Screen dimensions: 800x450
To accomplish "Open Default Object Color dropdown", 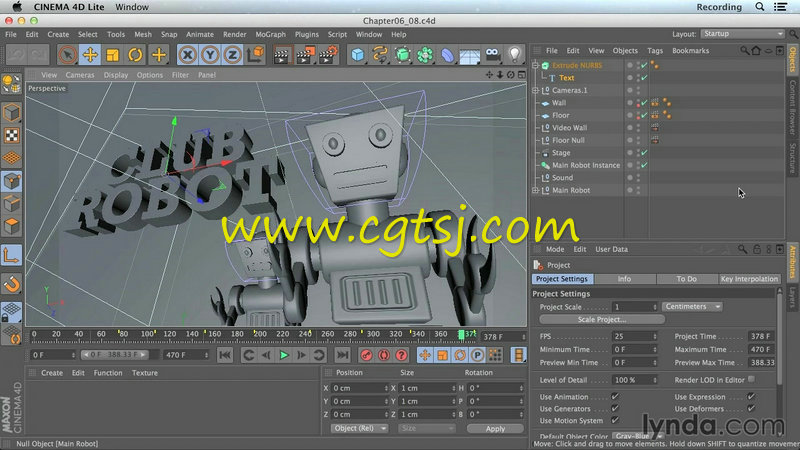I will 638,436.
